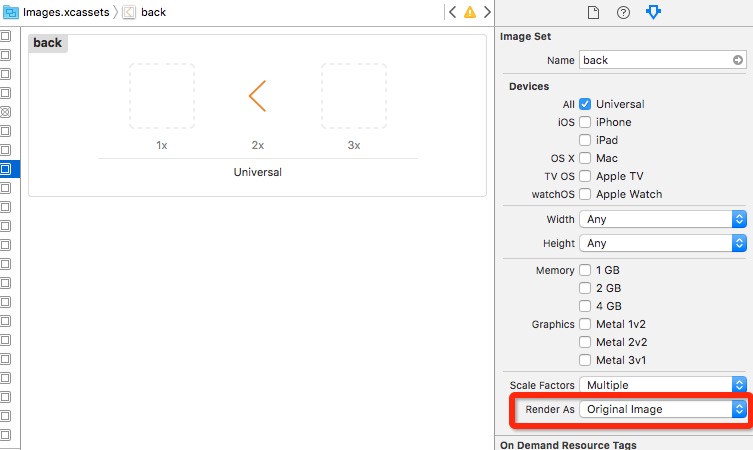Open the Width dropdown

click(x=663, y=219)
